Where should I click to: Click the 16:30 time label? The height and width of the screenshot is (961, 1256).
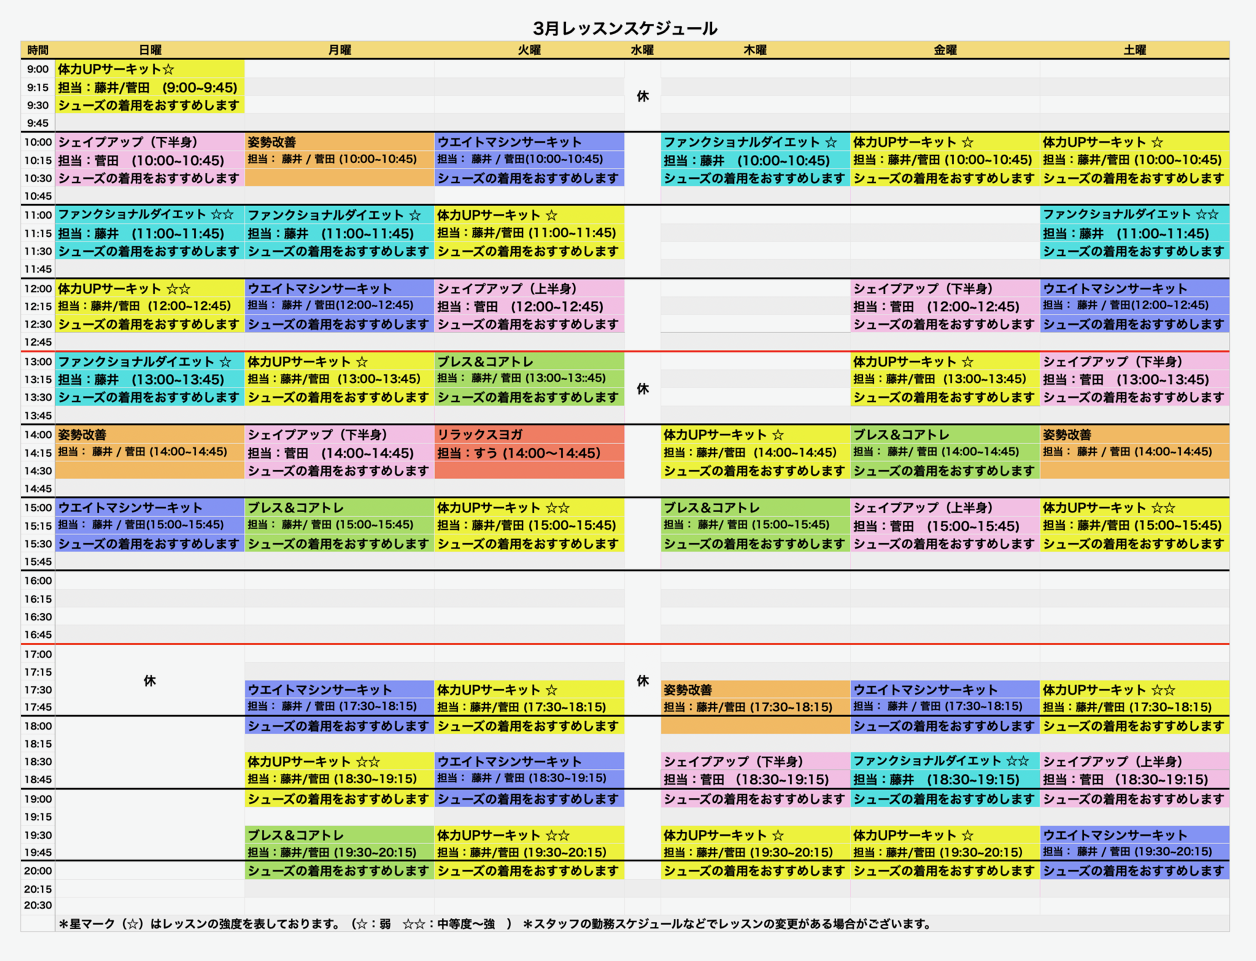pos(38,617)
